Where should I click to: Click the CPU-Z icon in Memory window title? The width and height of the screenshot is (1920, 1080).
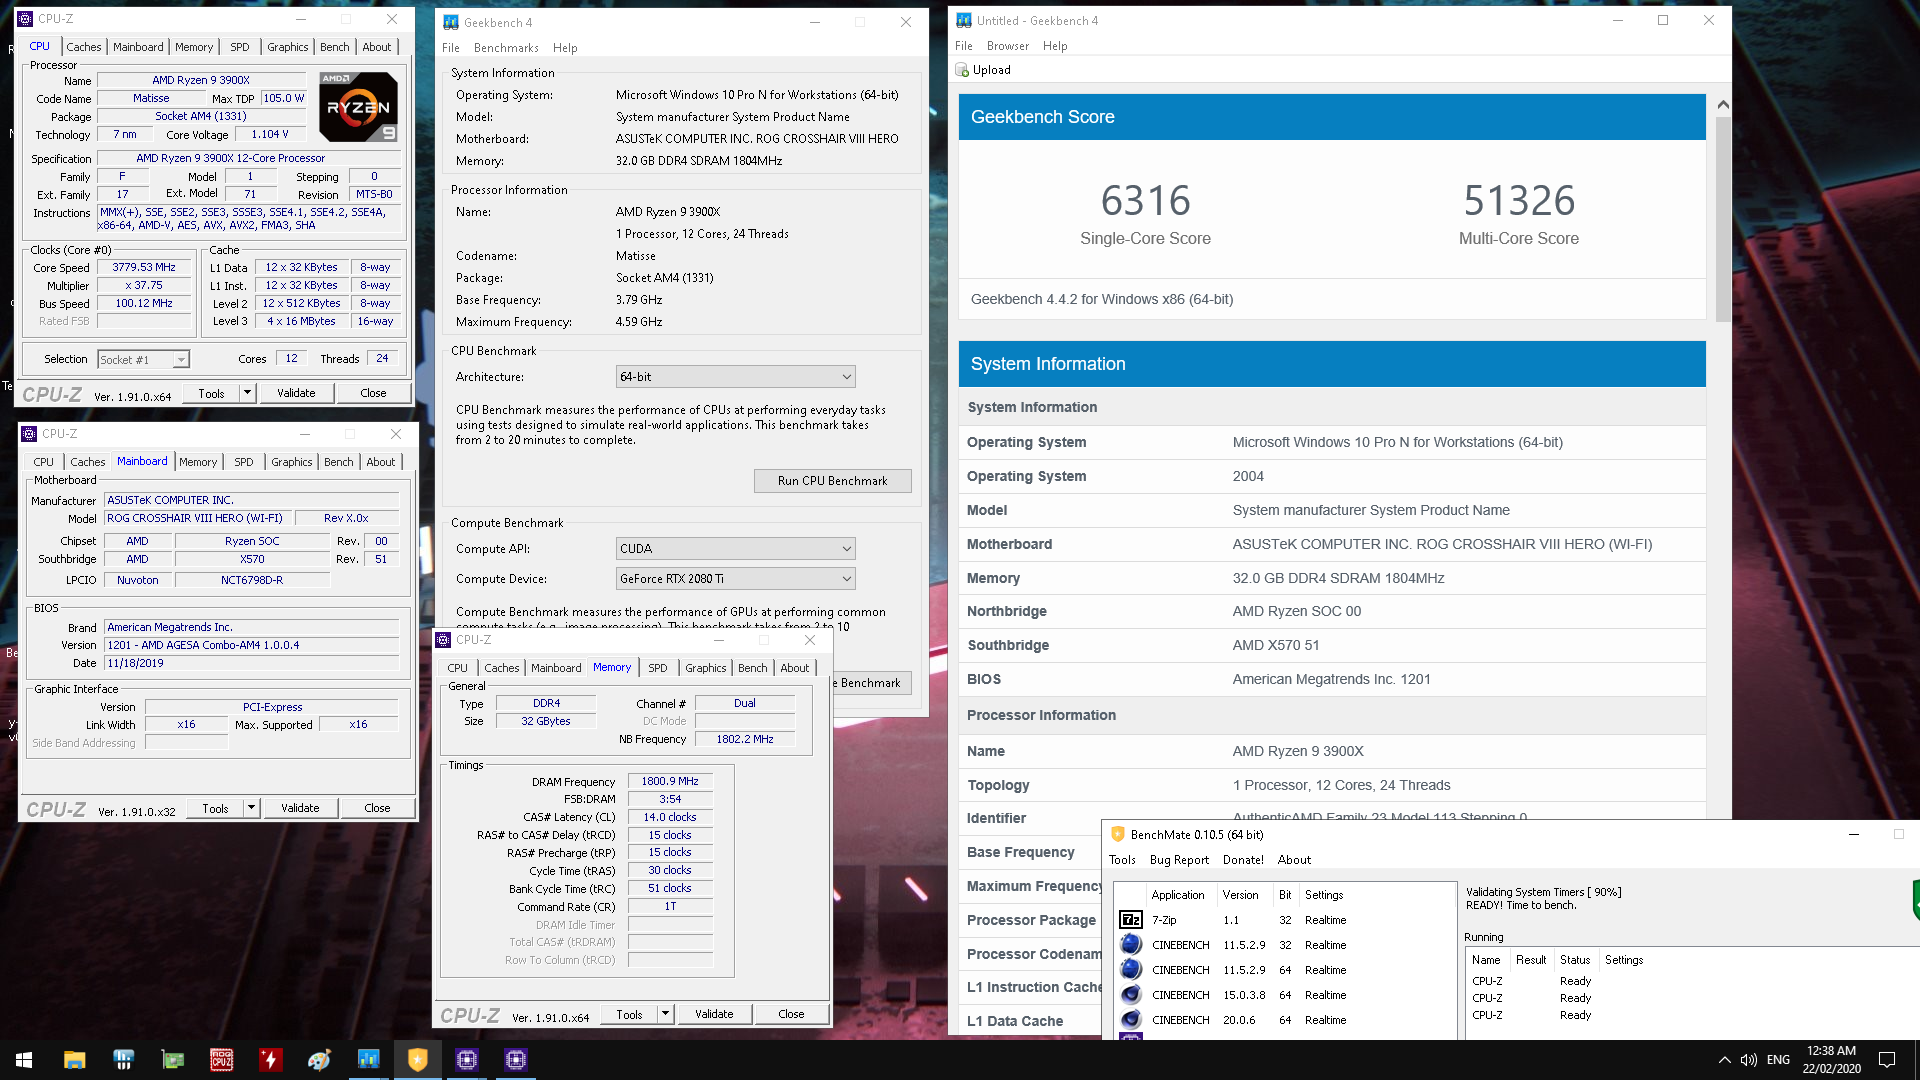[443, 640]
